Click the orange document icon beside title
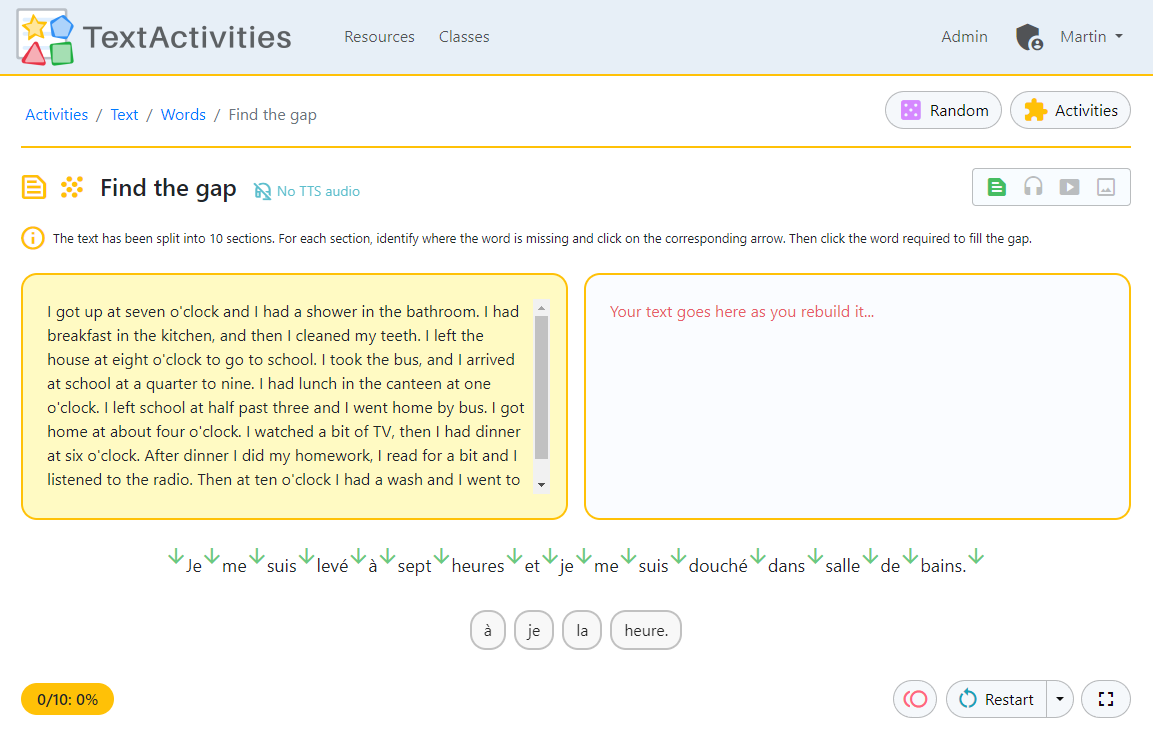This screenshot has width=1153, height=735. (x=34, y=187)
